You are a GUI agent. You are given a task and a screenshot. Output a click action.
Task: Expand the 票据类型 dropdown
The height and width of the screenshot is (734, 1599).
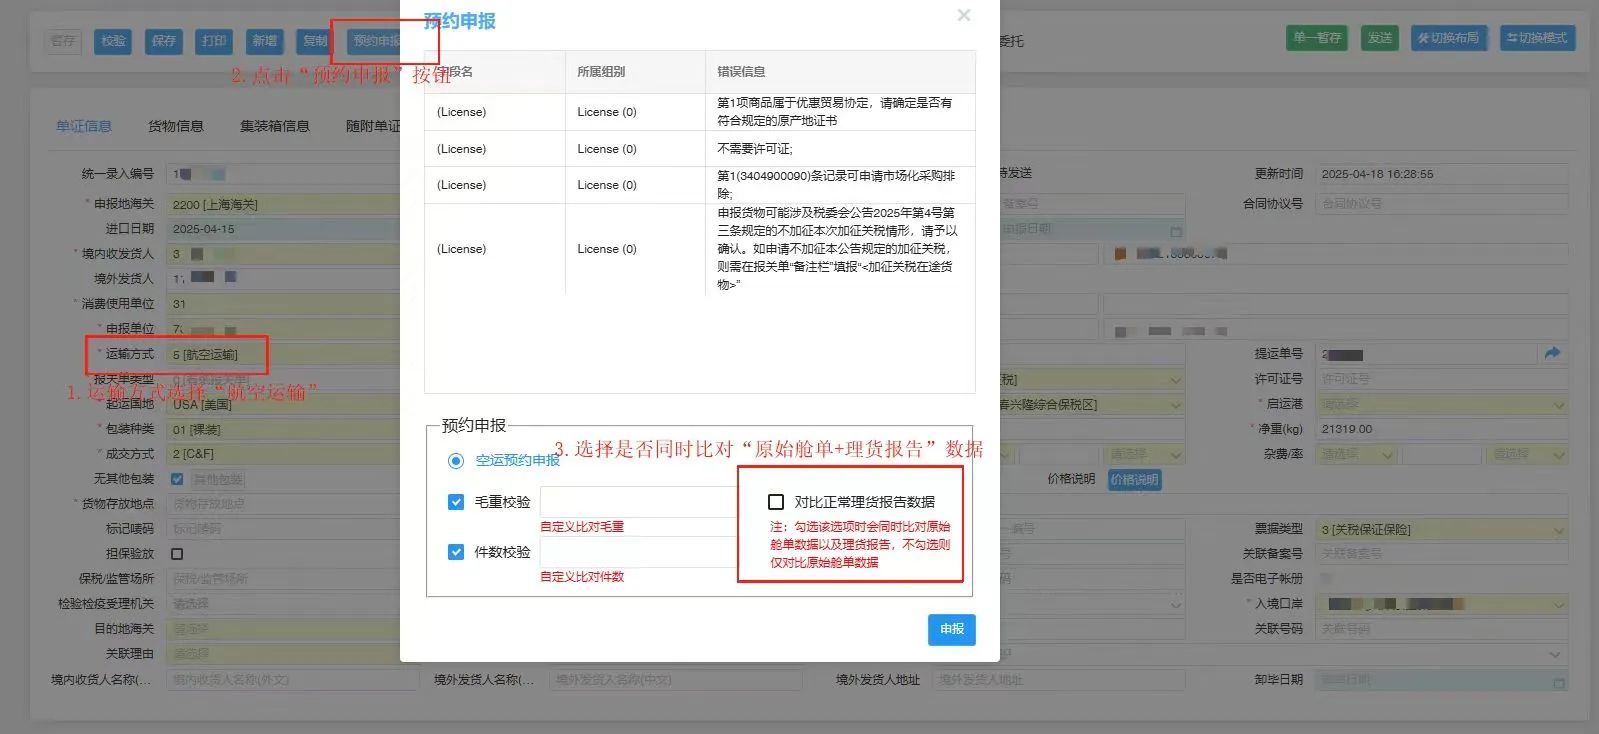(1557, 530)
